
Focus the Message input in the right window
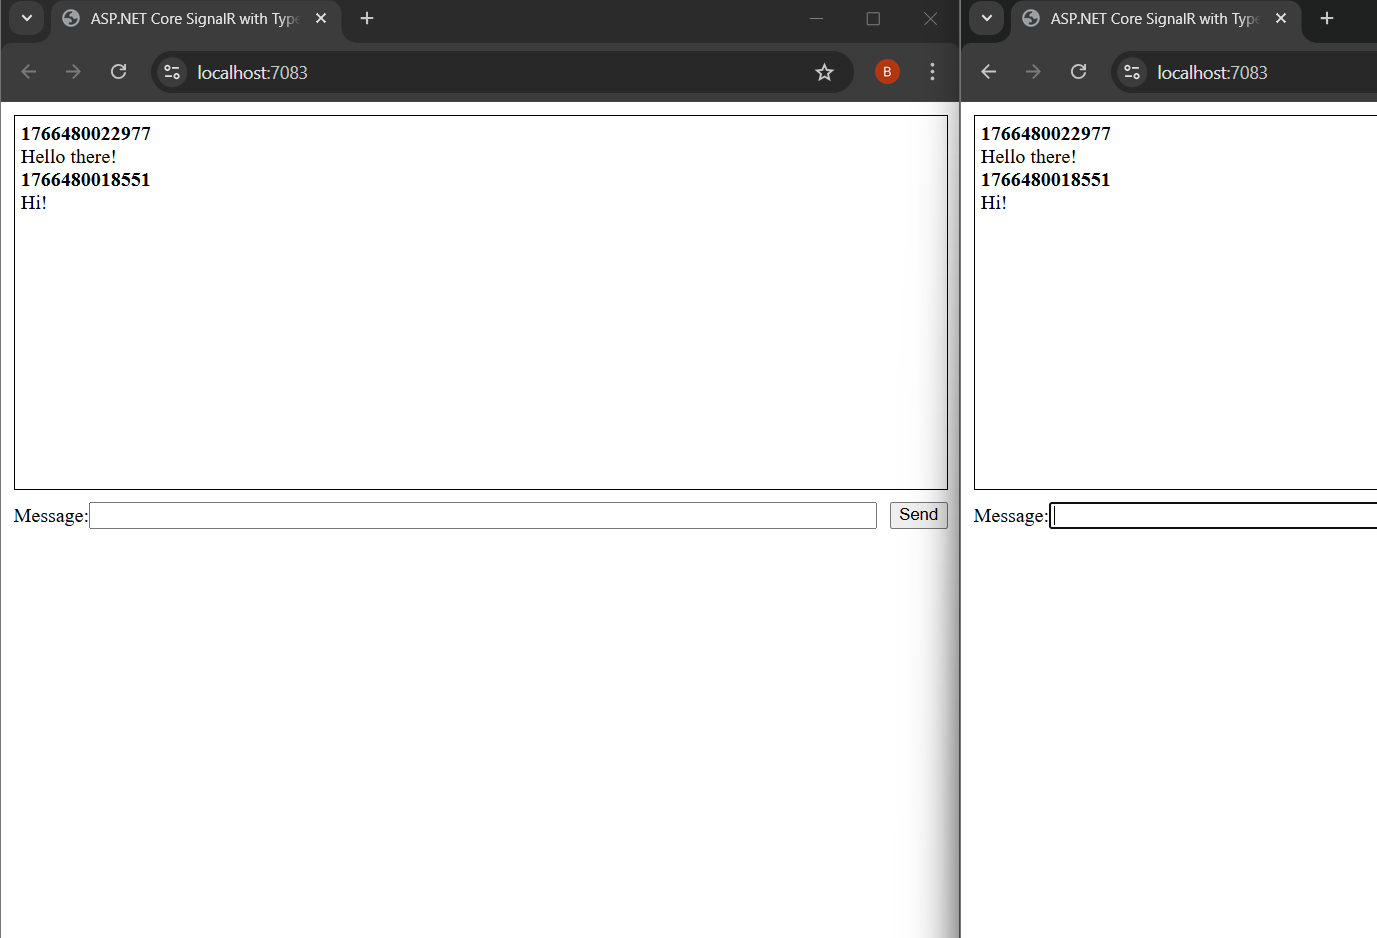pyautogui.click(x=1210, y=515)
